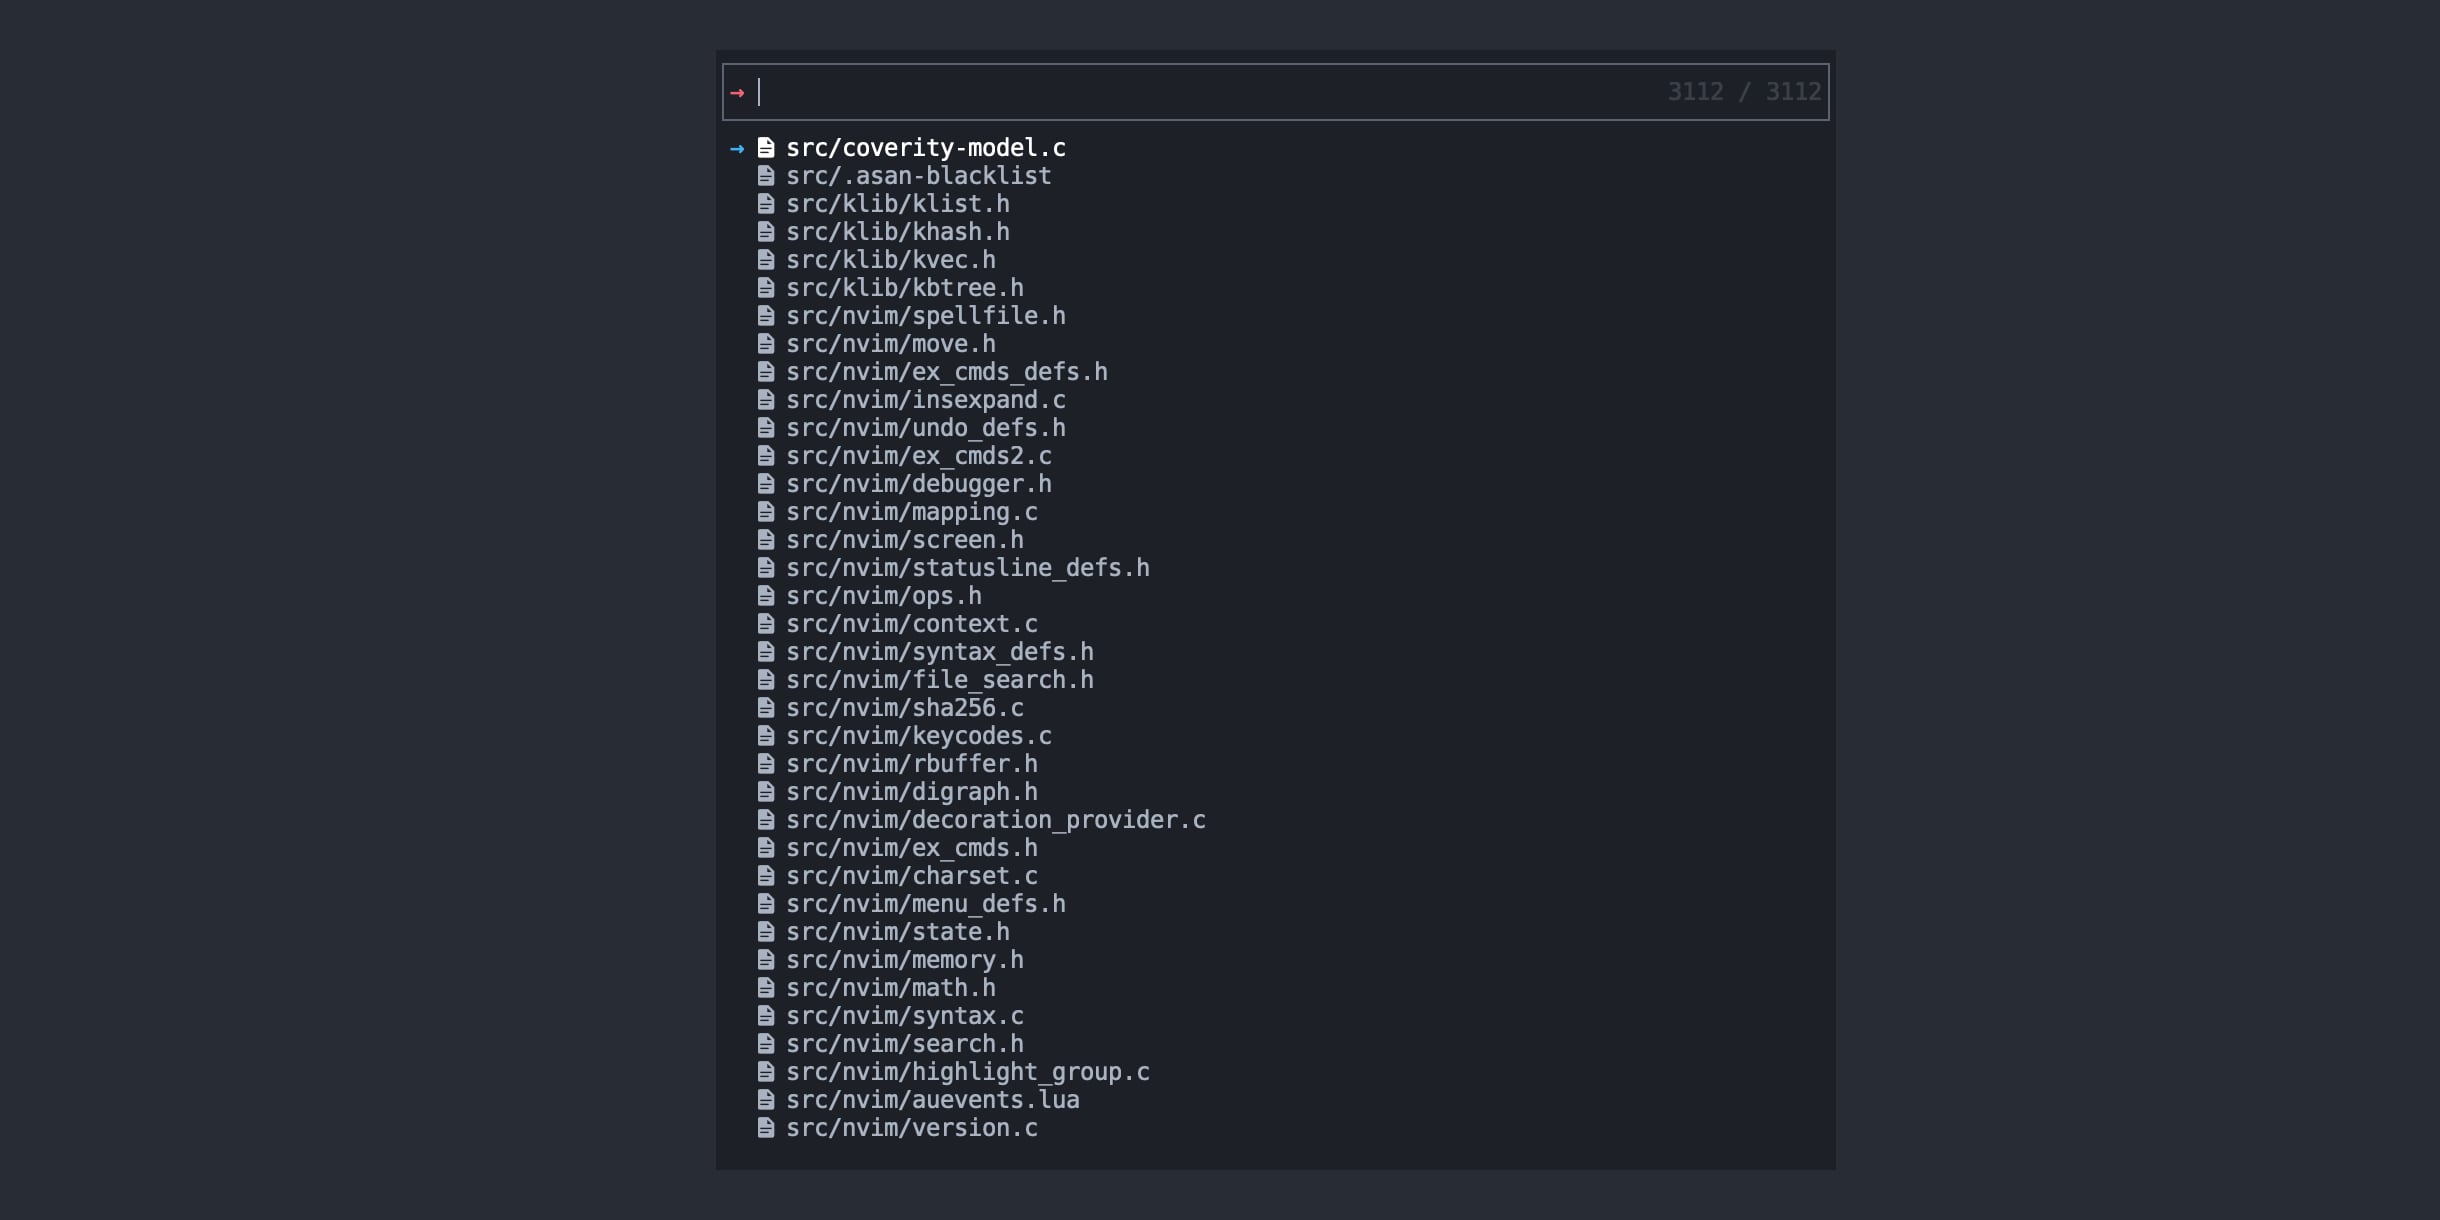This screenshot has height=1220, width=2440.
Task: Click file icon next to src/nvim/insexpand.c
Action: tap(766, 400)
